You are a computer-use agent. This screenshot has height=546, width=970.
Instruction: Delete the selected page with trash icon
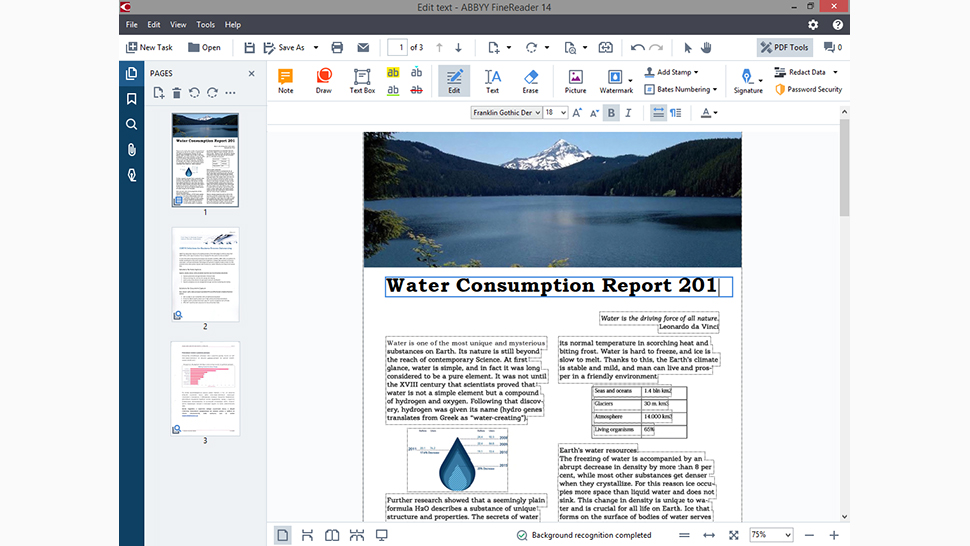click(176, 93)
